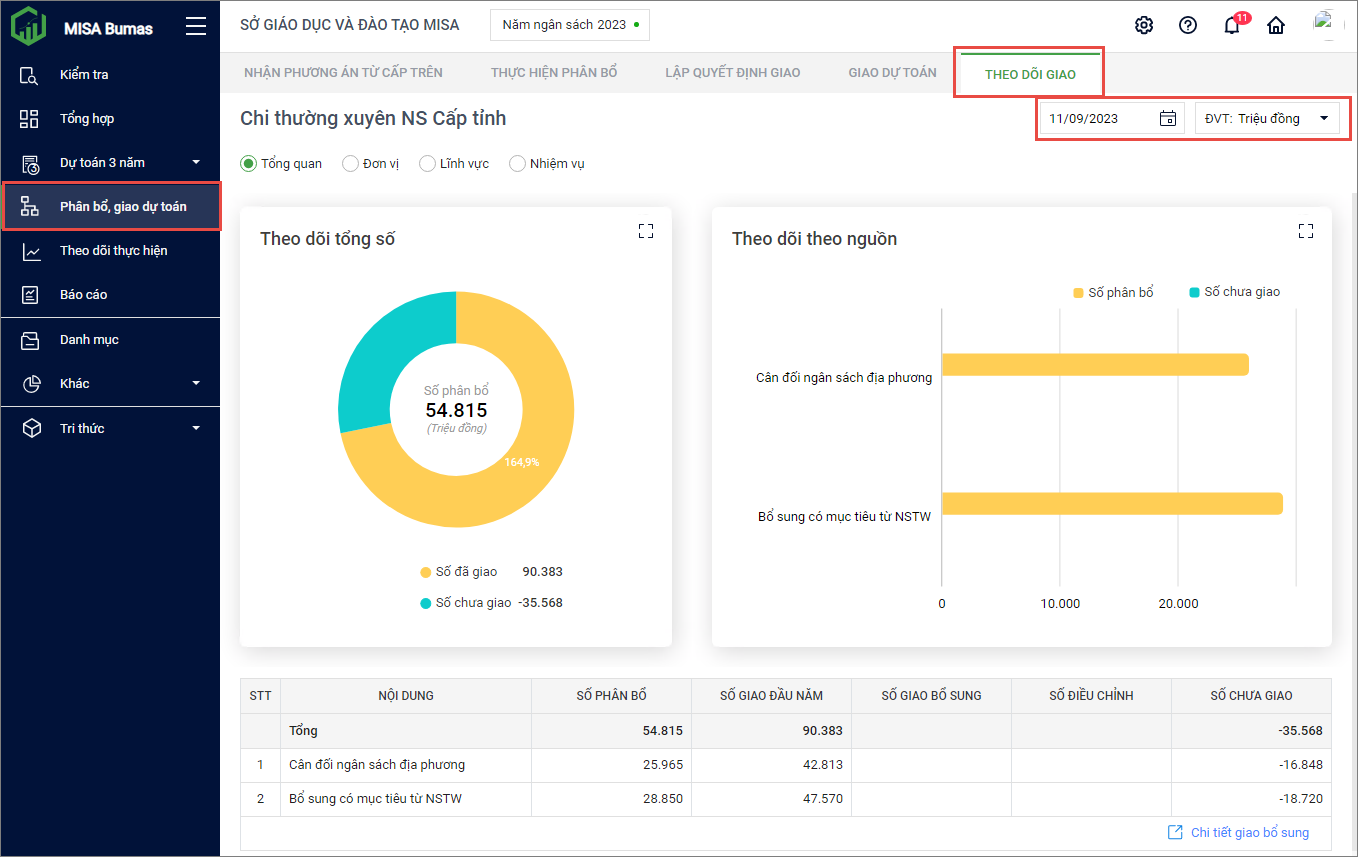The width and height of the screenshot is (1358, 857).
Task: Open the calendar date picker icon
Action: [x=1167, y=118]
